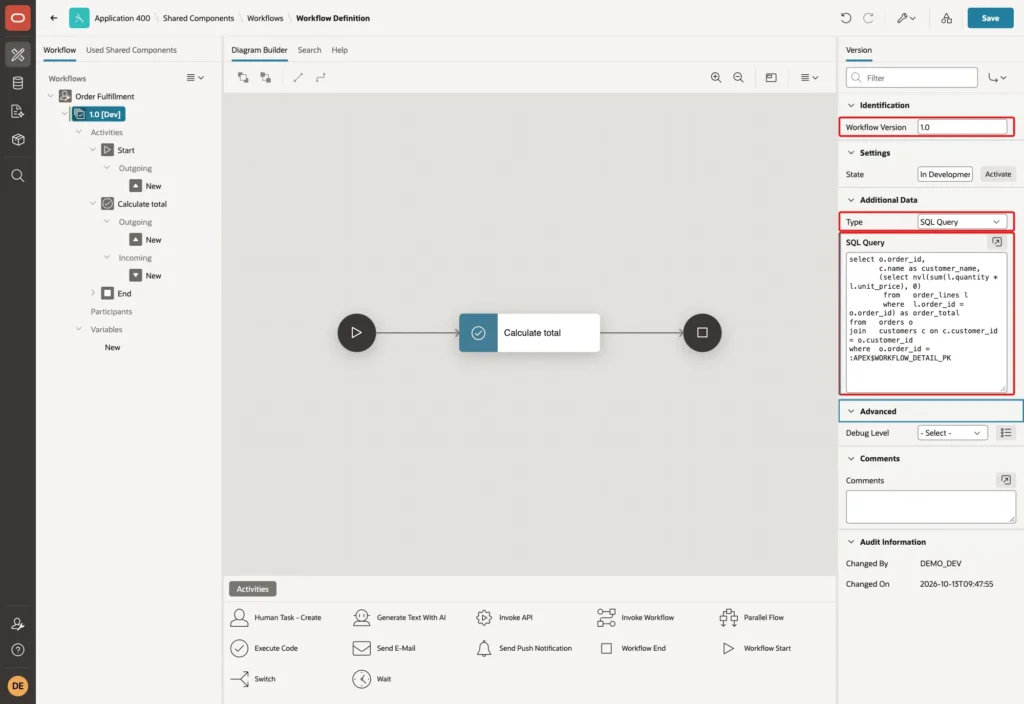Open Administration user-settings icon

click(18, 624)
